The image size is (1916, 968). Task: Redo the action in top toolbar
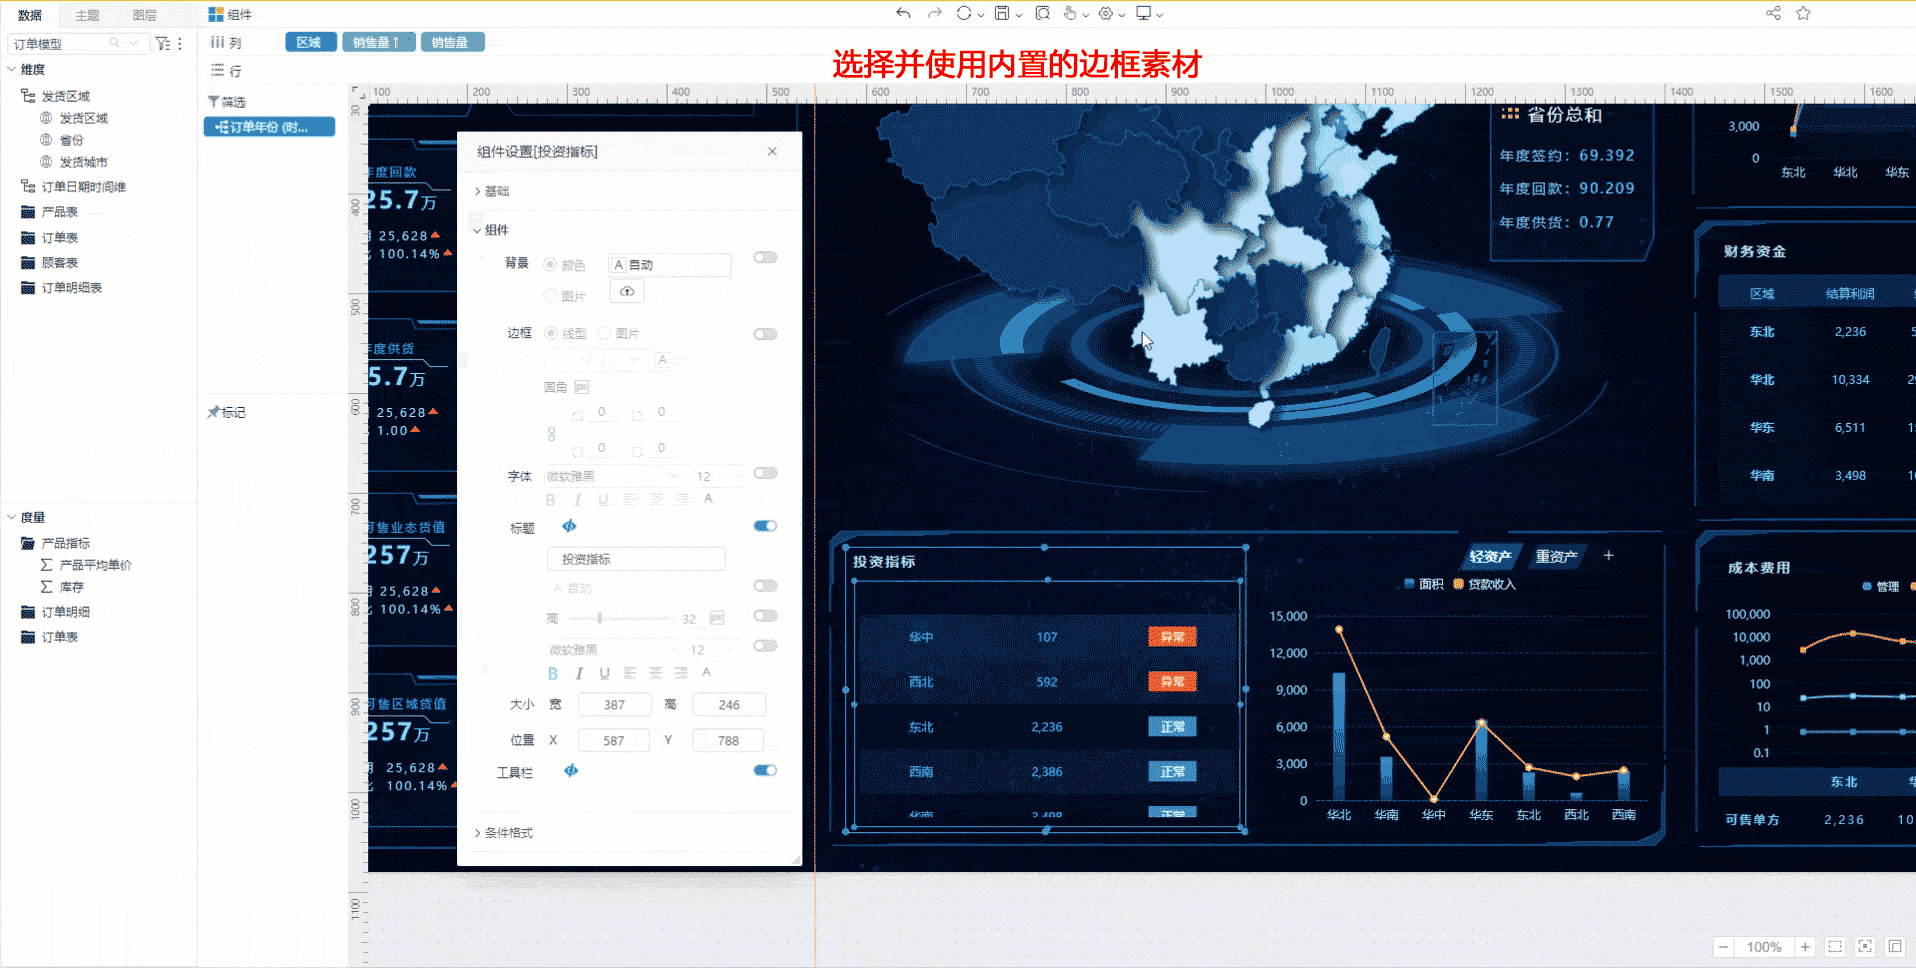[935, 13]
